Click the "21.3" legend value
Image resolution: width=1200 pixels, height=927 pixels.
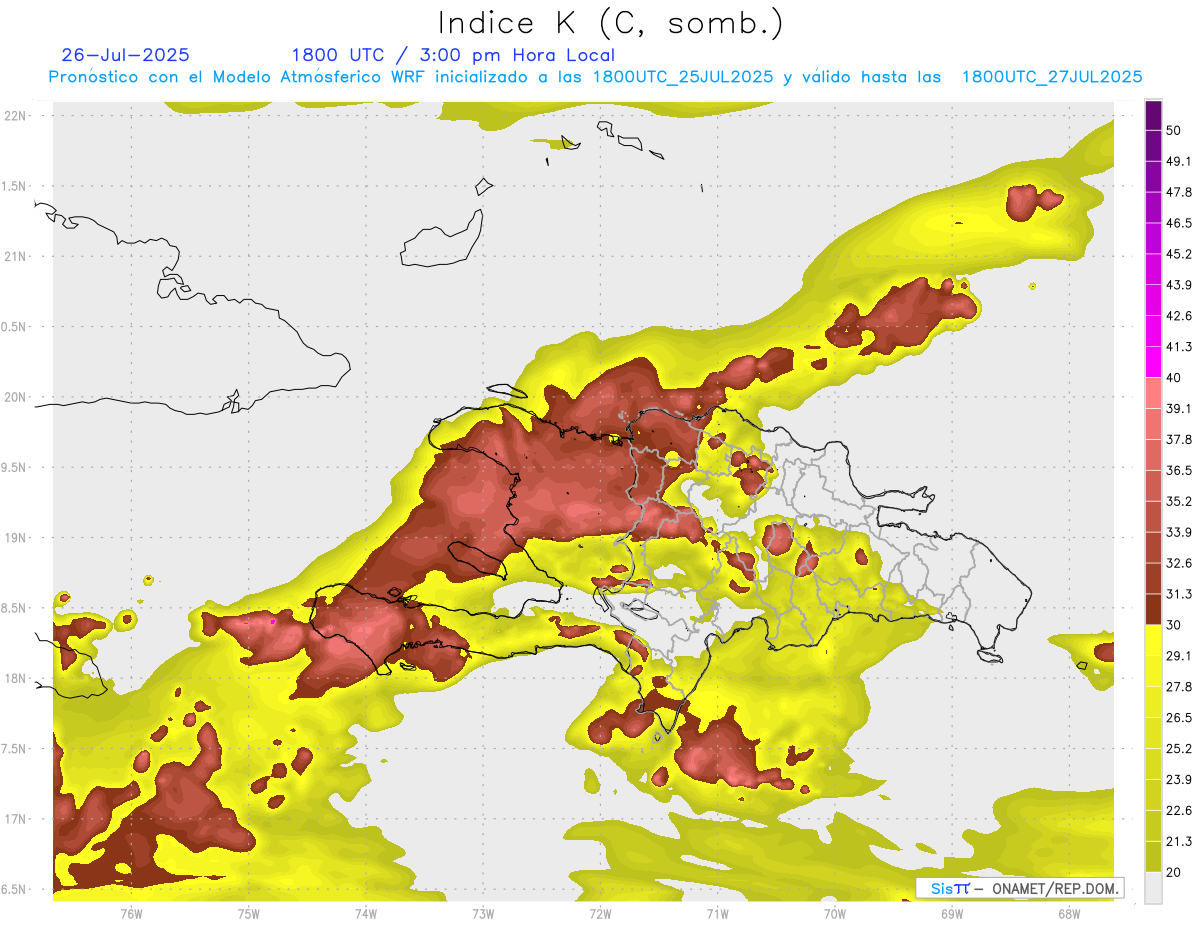click(x=1179, y=841)
